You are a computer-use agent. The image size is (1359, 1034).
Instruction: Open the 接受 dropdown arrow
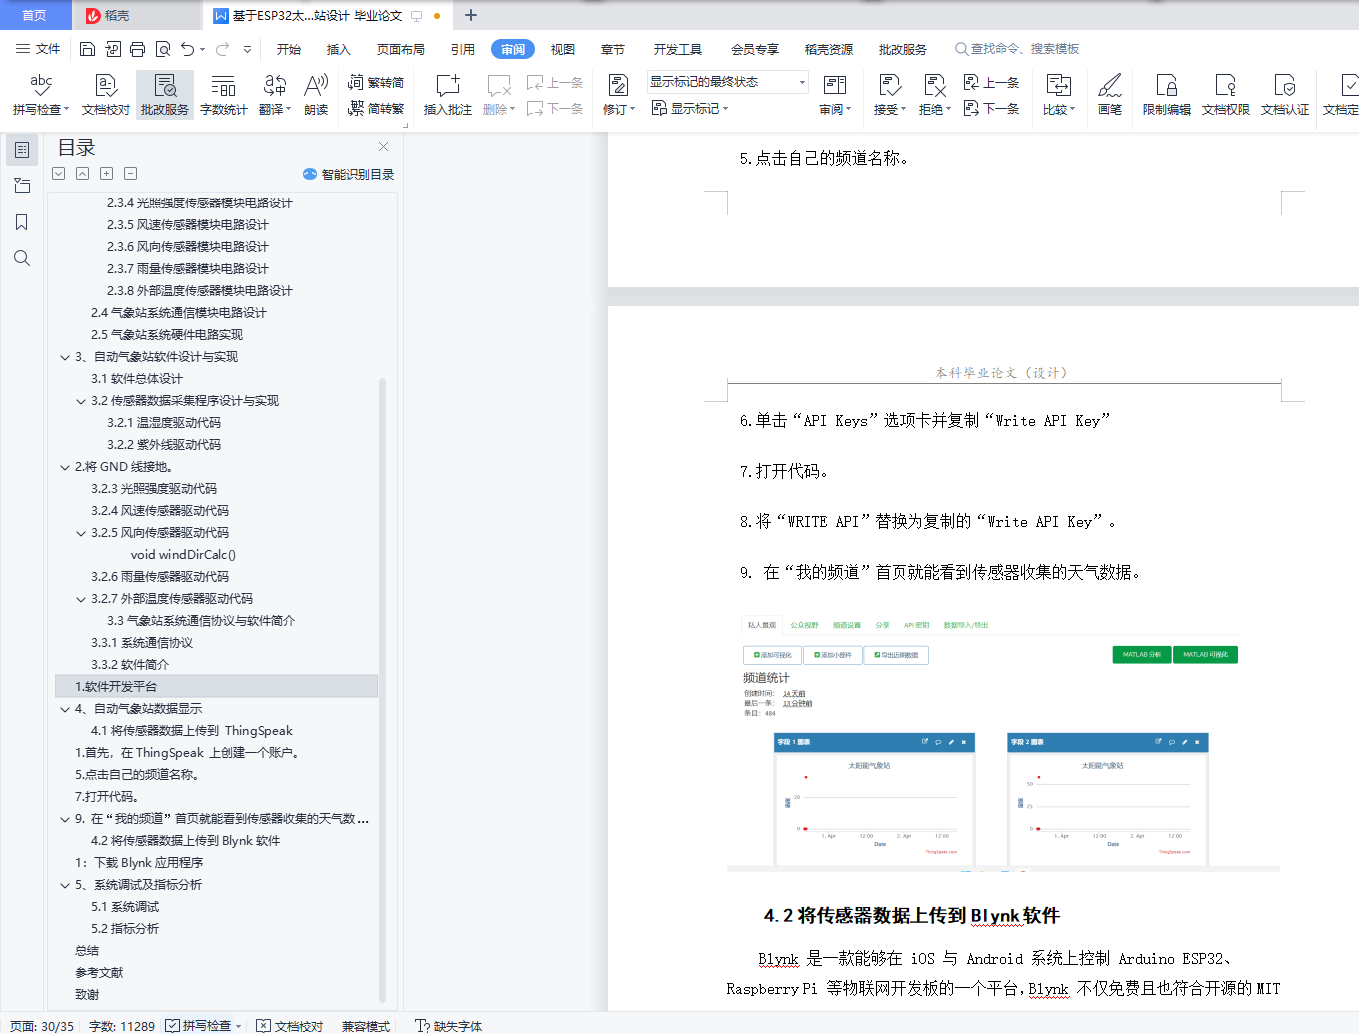[x=903, y=110]
